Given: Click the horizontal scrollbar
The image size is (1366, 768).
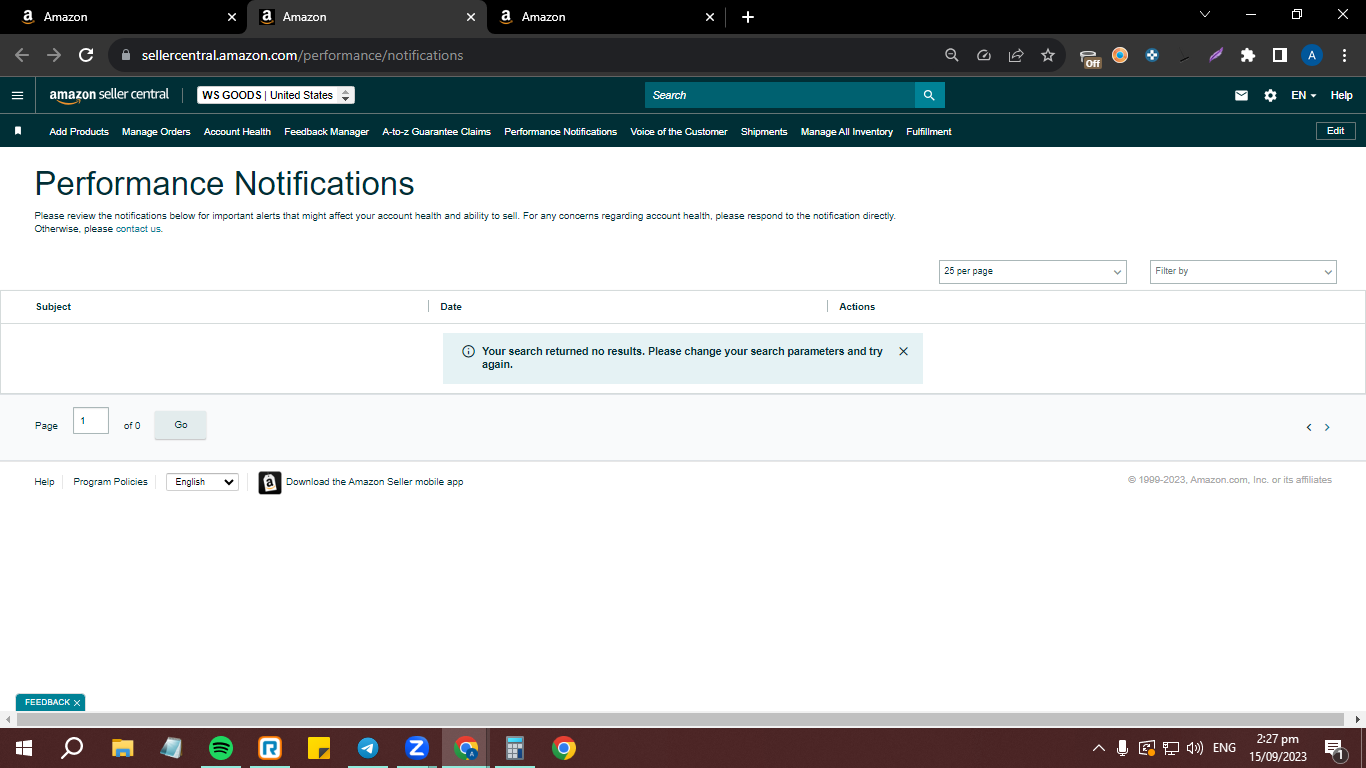Looking at the screenshot, I should point(681,719).
